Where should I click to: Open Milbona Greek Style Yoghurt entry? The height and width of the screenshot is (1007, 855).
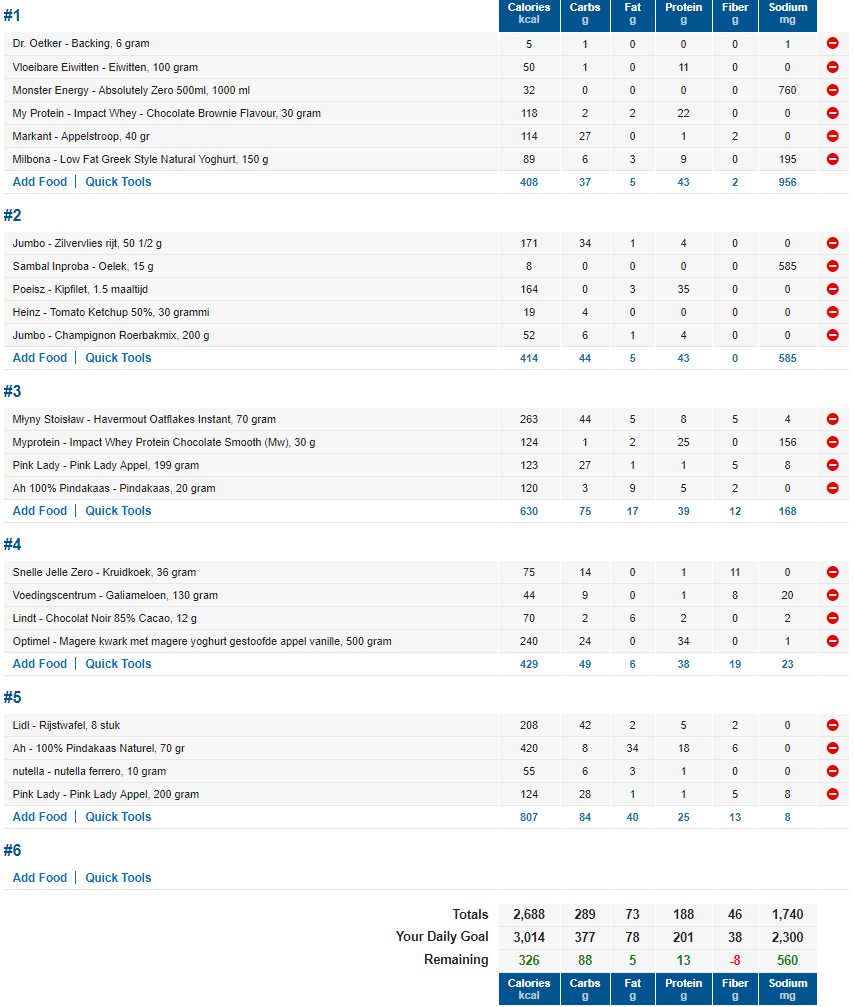coord(140,159)
